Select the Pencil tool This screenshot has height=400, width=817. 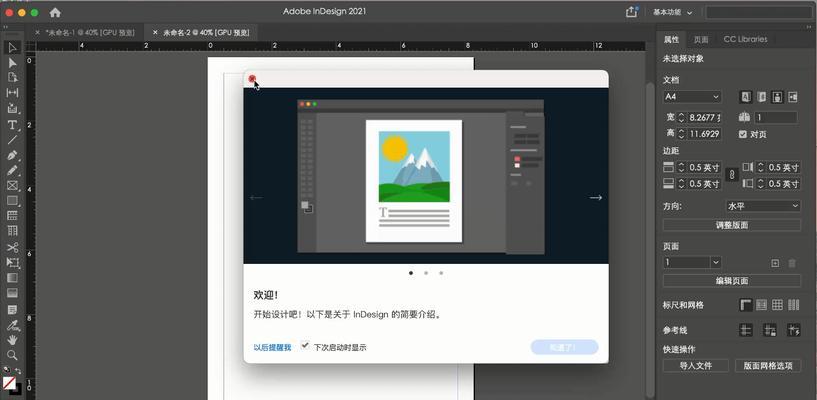click(x=13, y=170)
